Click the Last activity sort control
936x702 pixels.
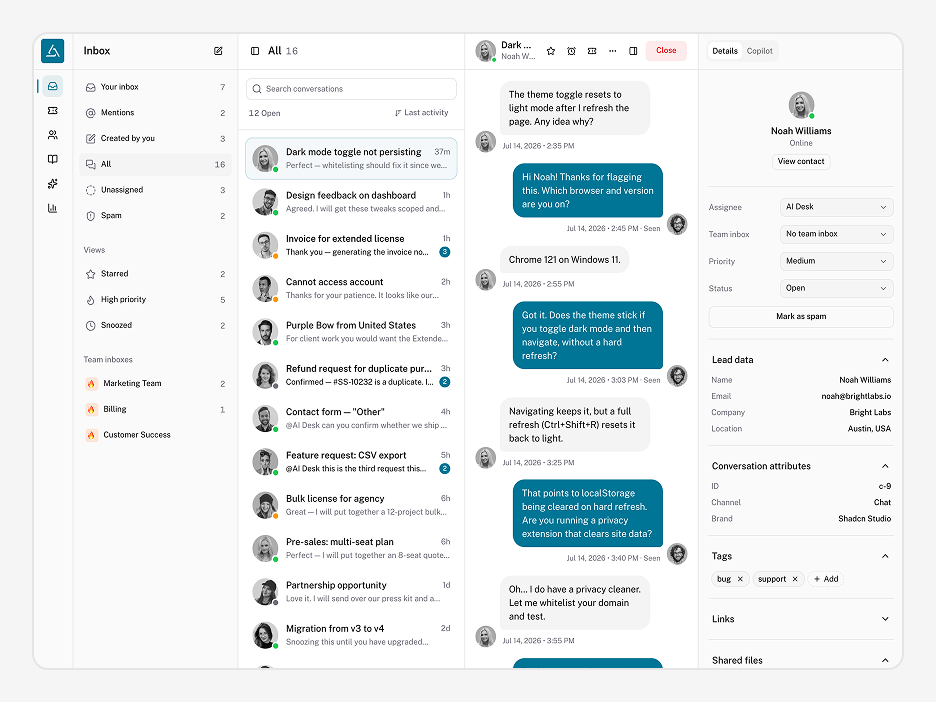click(421, 113)
